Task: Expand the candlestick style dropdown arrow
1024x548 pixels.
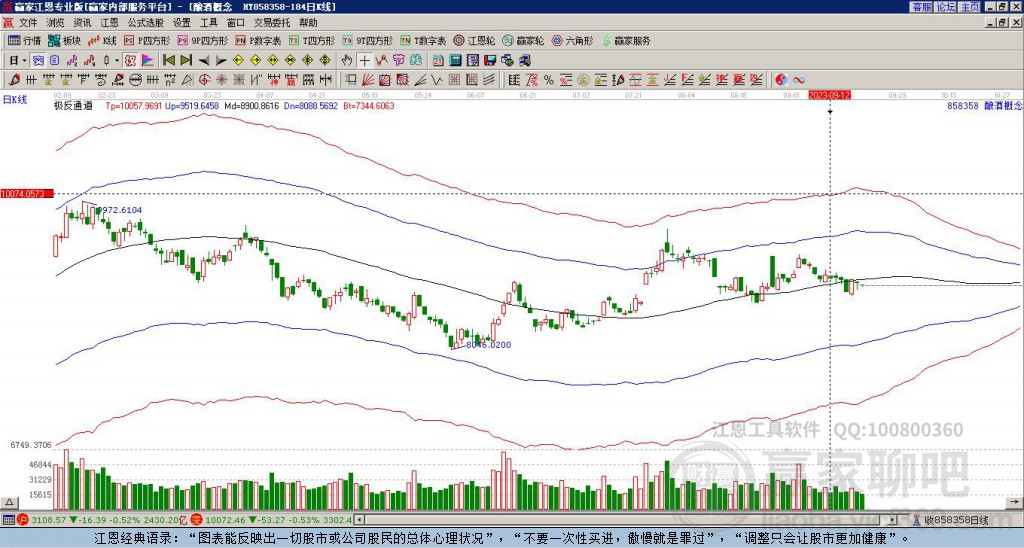Action: pyautogui.click(x=117, y=61)
